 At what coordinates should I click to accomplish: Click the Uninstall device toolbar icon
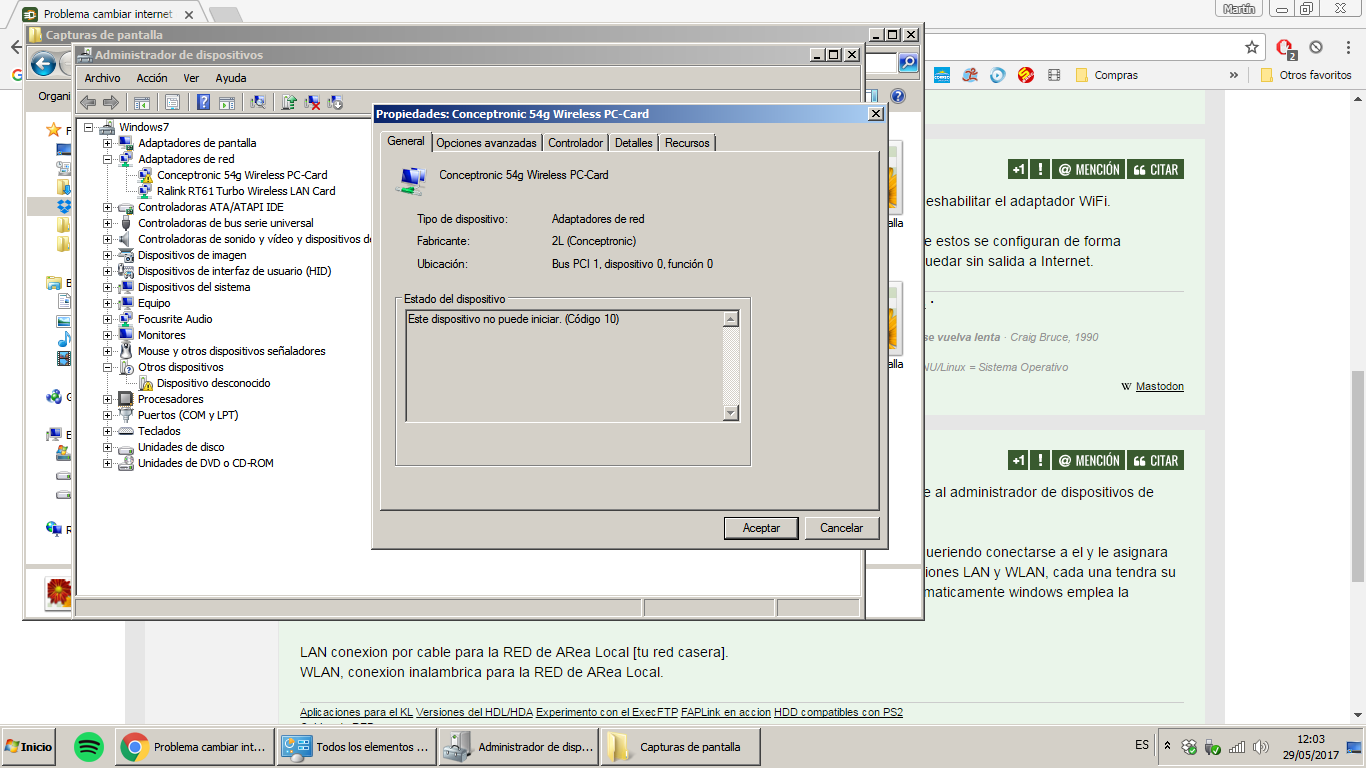pos(312,102)
